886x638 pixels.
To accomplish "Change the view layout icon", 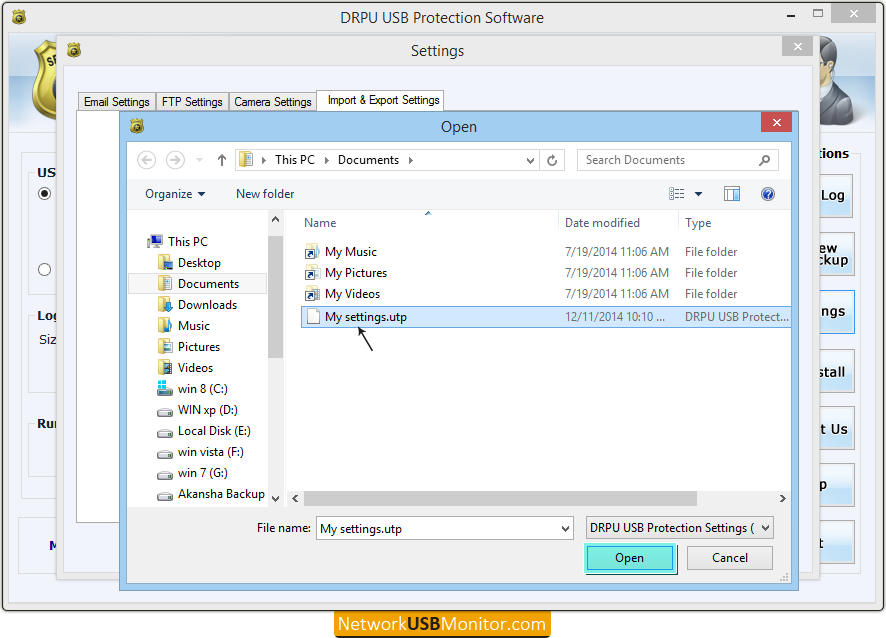I will tap(676, 194).
